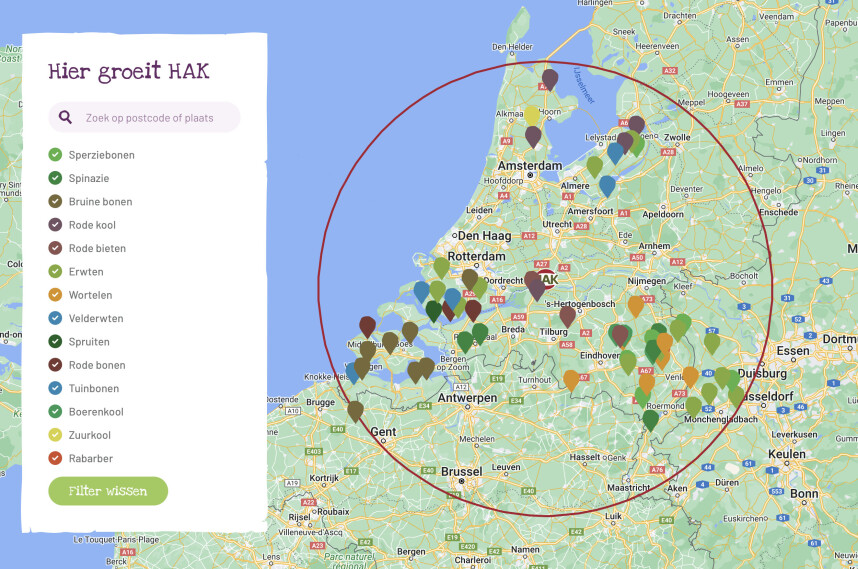
Task: Click the Brussel city label on map
Action: (462, 472)
